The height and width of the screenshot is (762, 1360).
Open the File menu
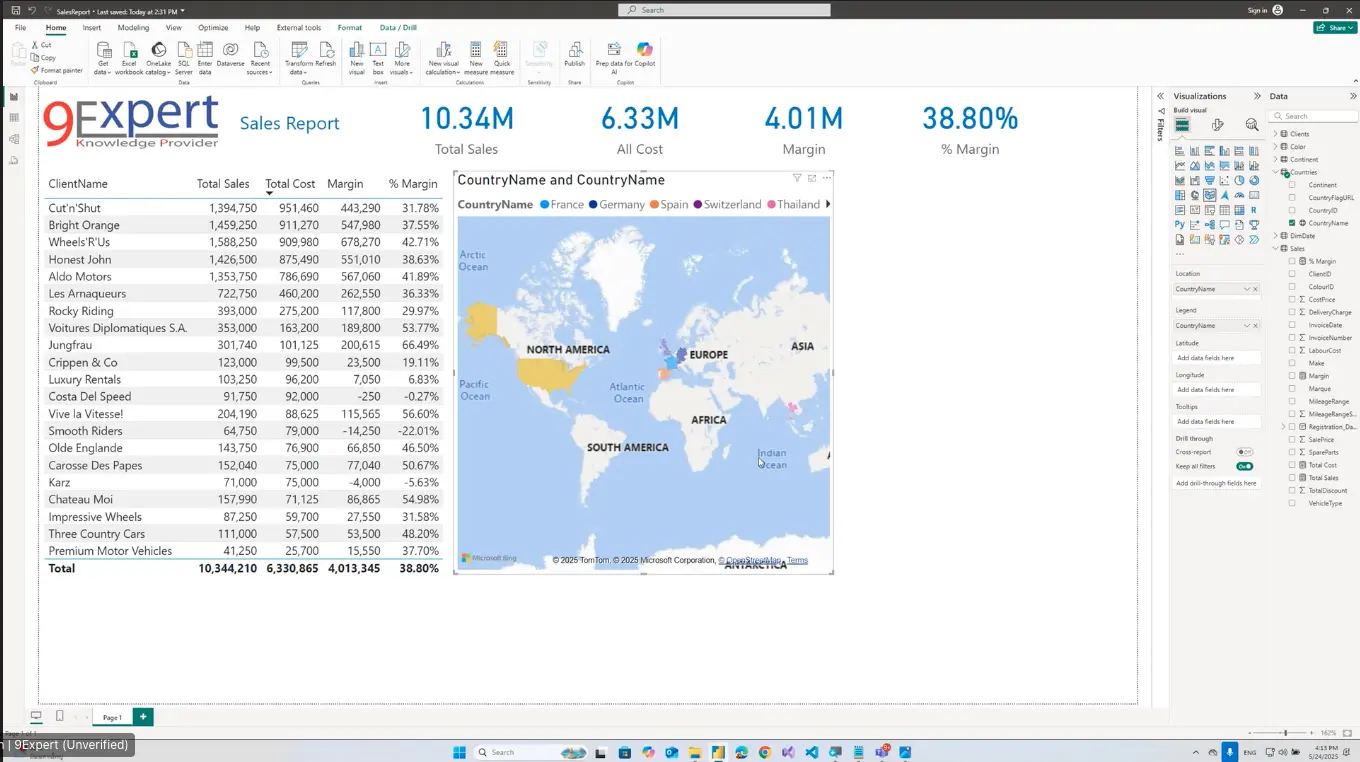click(20, 28)
